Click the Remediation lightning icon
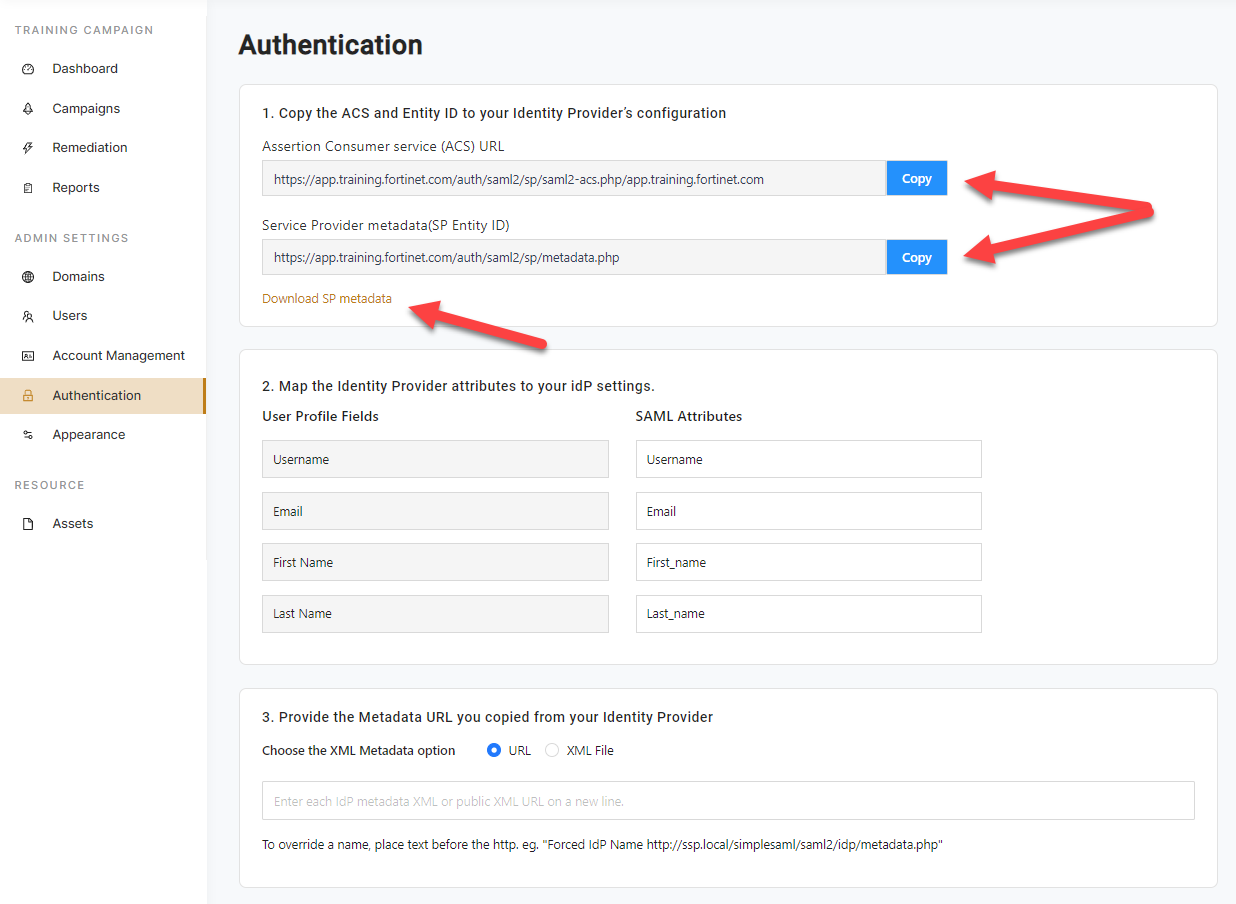Viewport: 1236px width, 904px height. [29, 147]
